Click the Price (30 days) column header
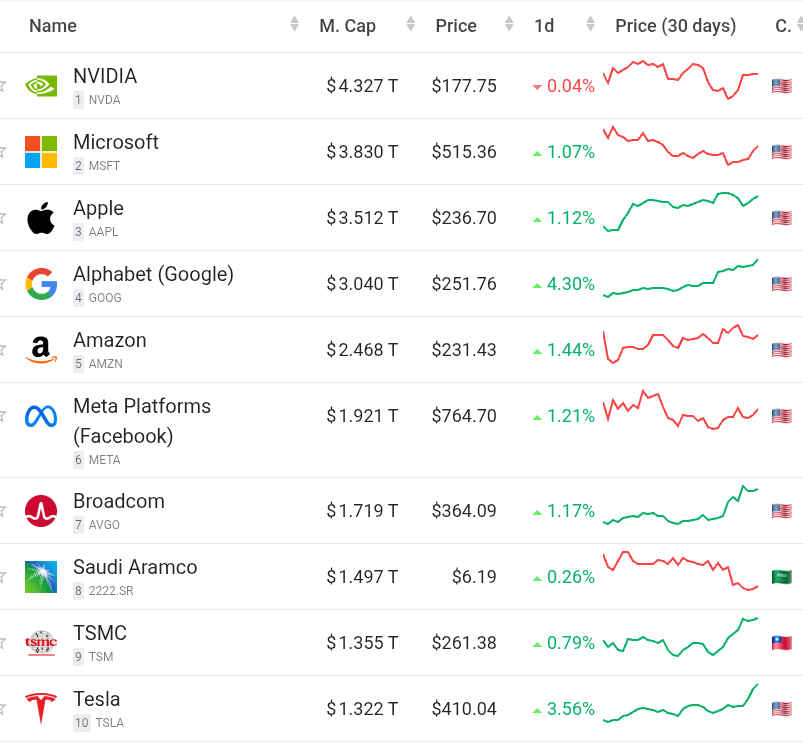The image size is (803, 744). tap(675, 26)
